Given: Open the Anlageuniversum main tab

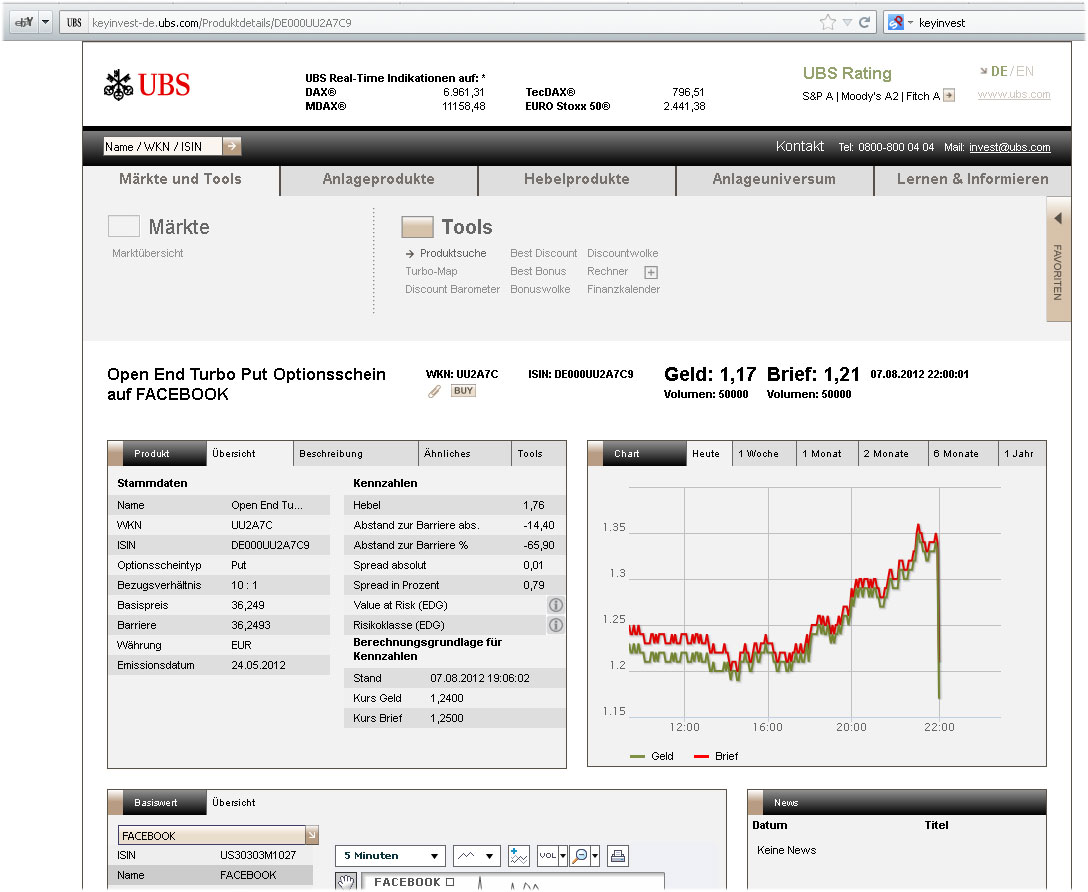Looking at the screenshot, I should tap(774, 179).
